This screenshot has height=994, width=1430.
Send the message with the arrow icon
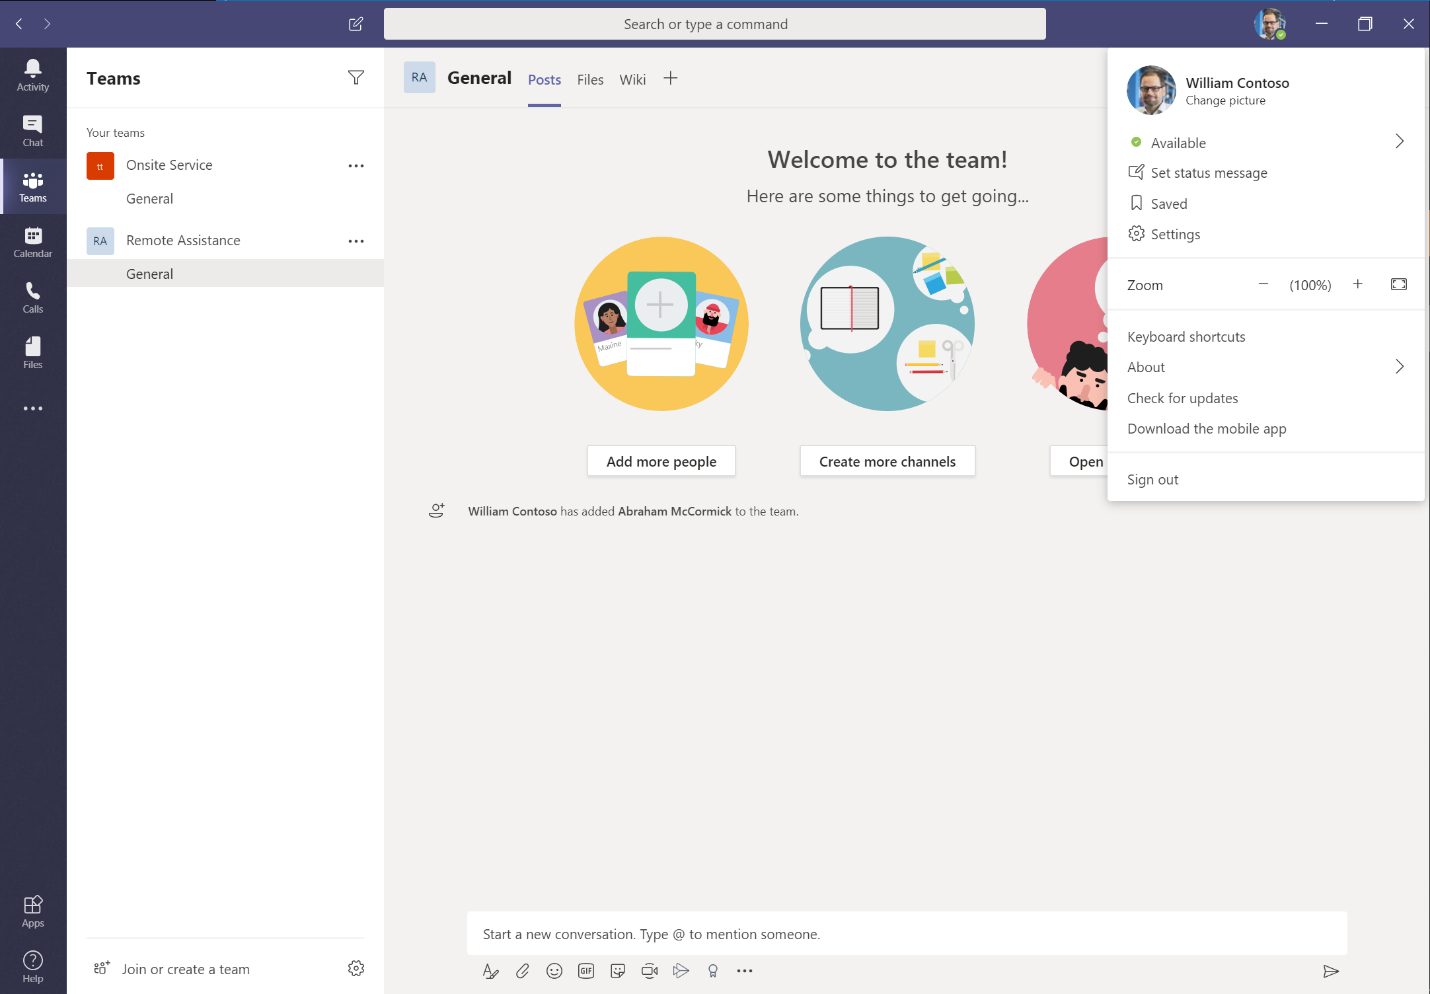click(1331, 971)
